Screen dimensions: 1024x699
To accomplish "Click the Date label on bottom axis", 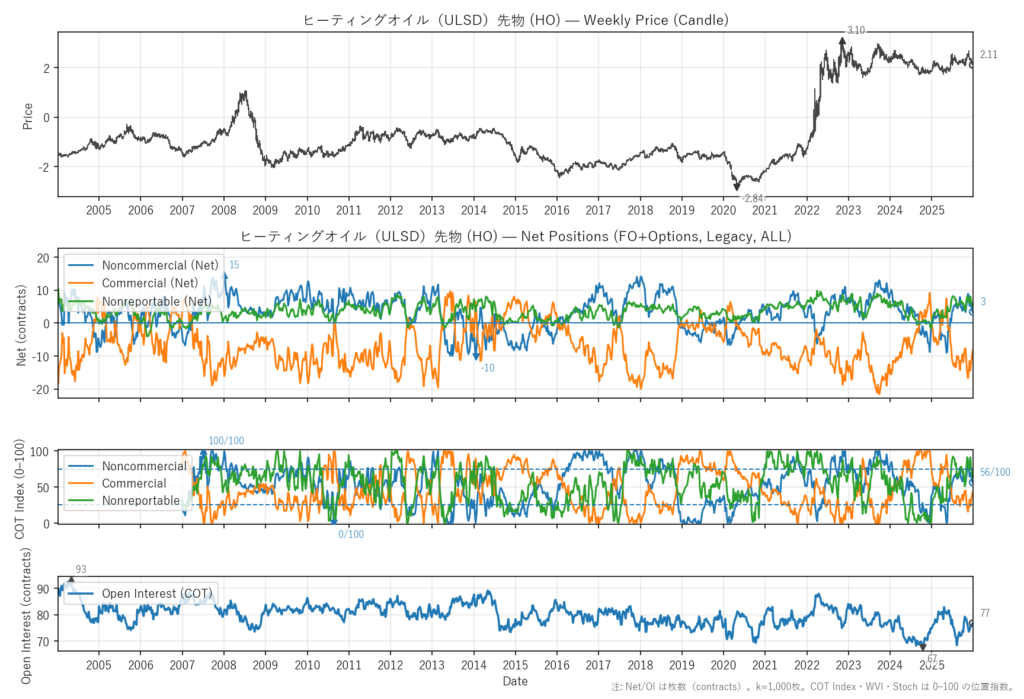I will [515, 681].
